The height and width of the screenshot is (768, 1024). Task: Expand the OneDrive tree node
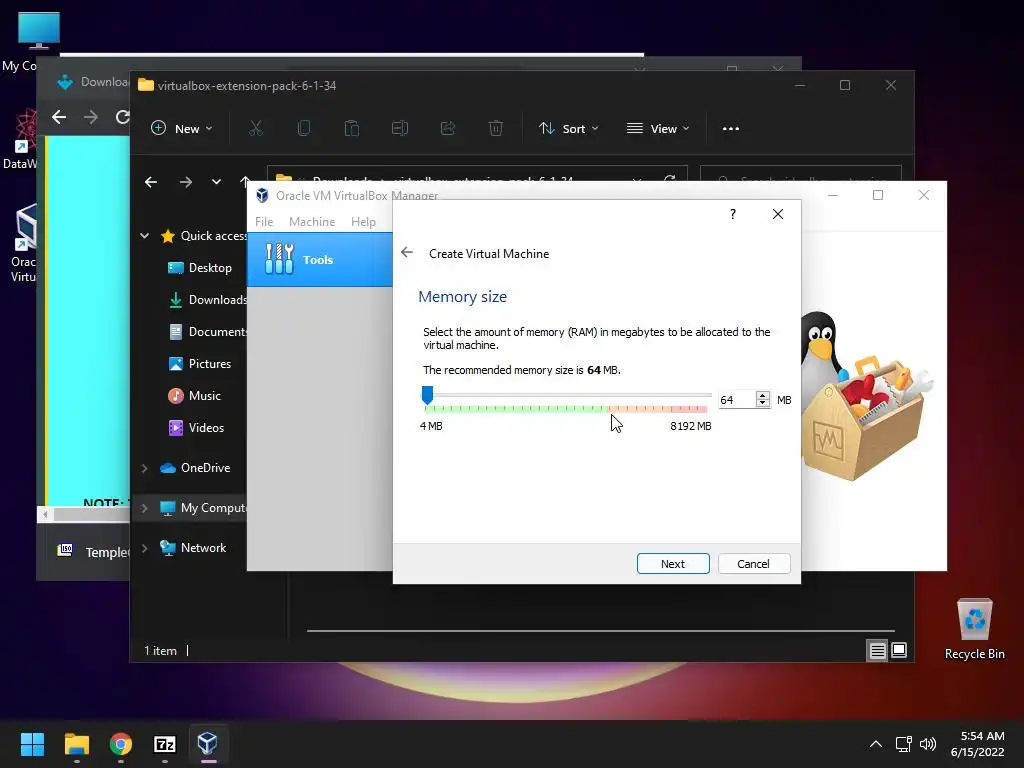tap(144, 468)
